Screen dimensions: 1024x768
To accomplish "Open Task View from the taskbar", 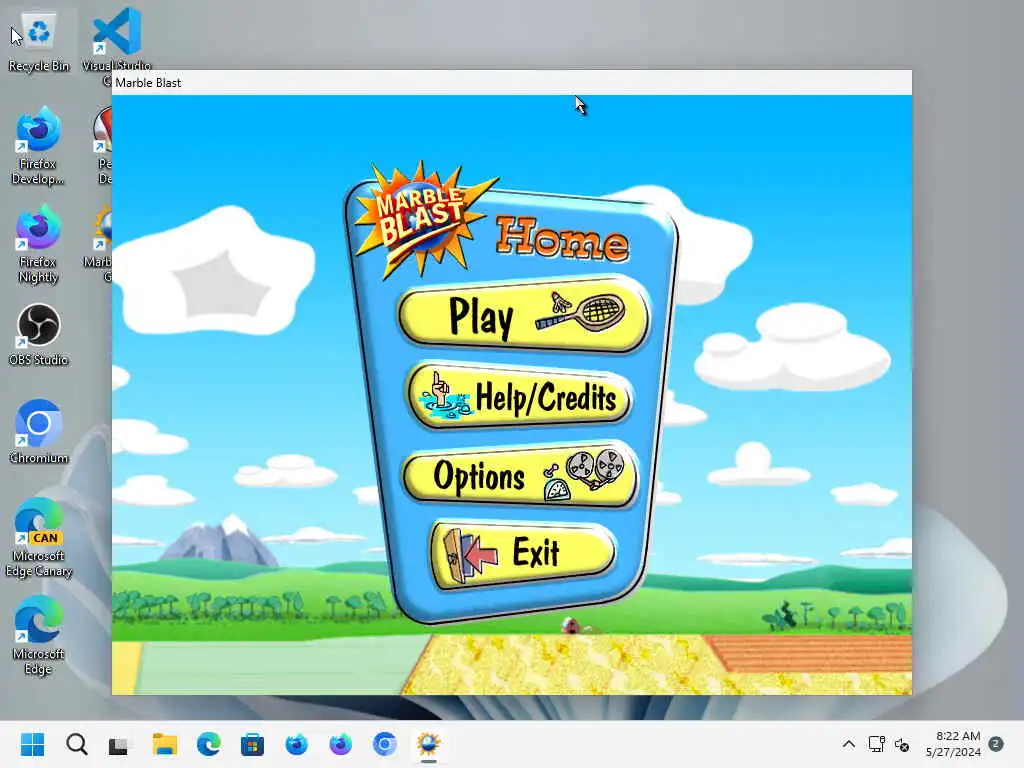I will (119, 744).
